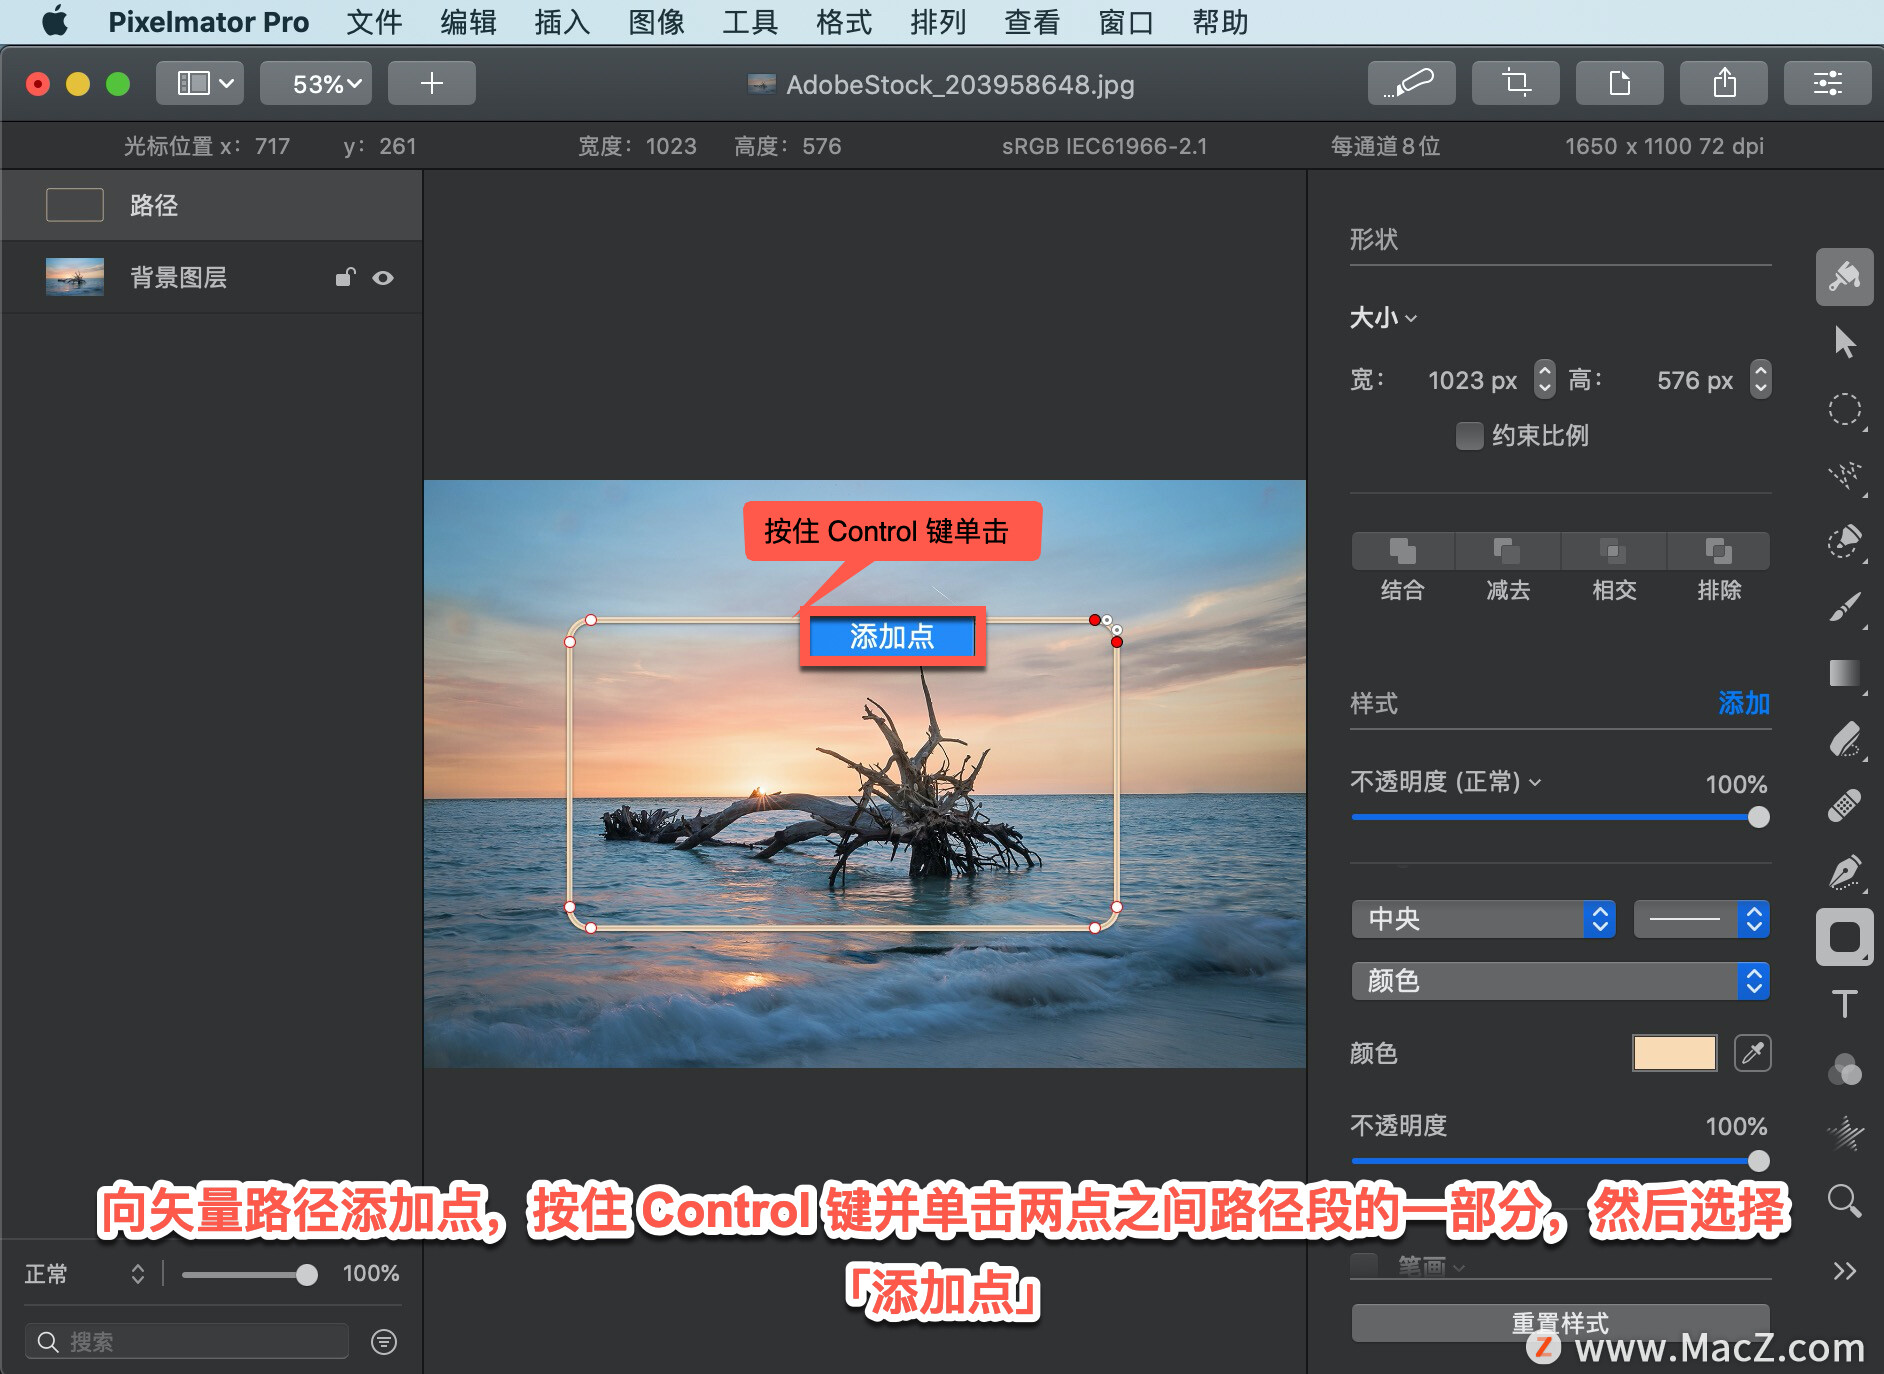The width and height of the screenshot is (1884, 1374).
Task: Pick the Repair bandage tool
Action: (1844, 805)
